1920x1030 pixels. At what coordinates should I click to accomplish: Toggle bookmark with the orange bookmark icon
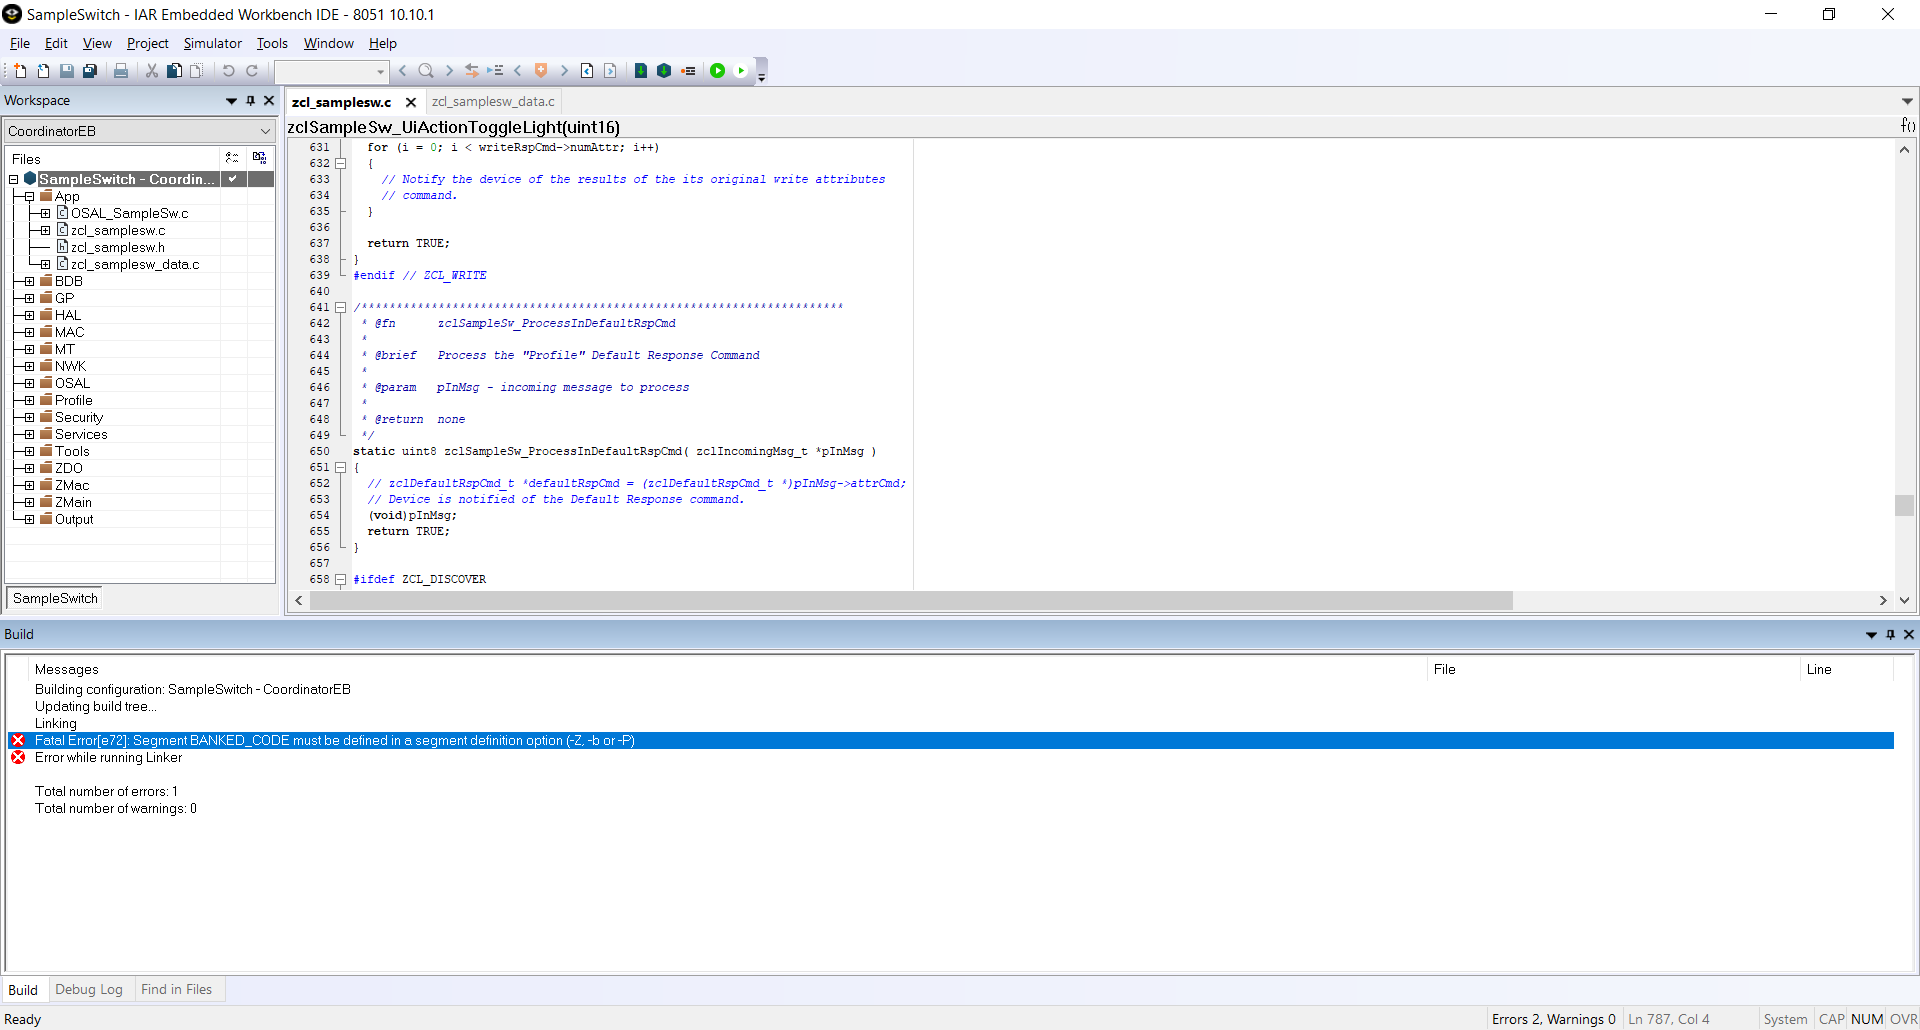[541, 71]
